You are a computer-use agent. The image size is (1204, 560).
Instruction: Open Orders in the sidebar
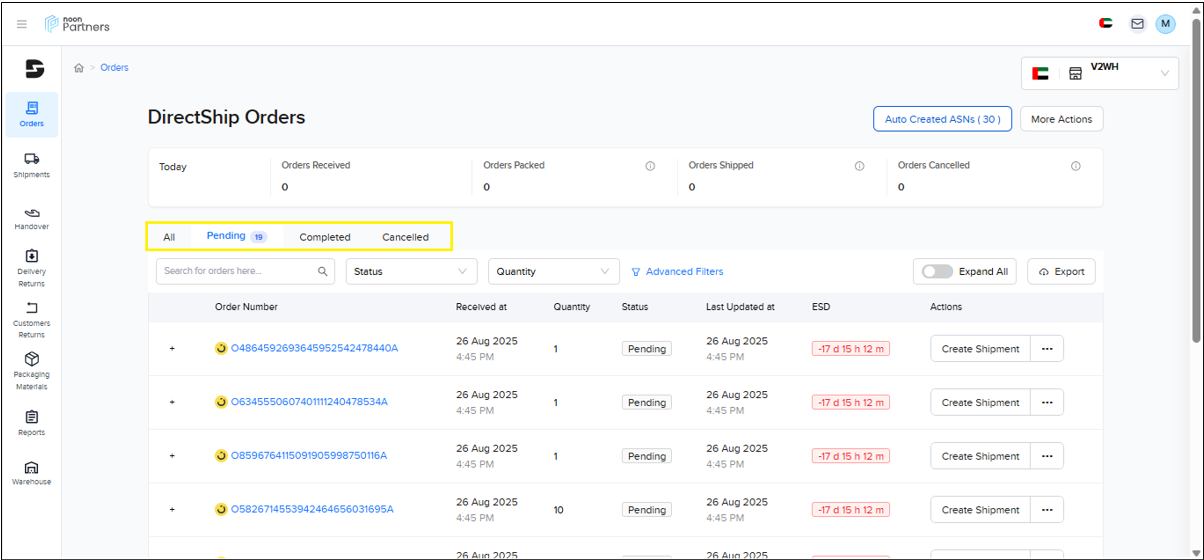[x=31, y=114]
